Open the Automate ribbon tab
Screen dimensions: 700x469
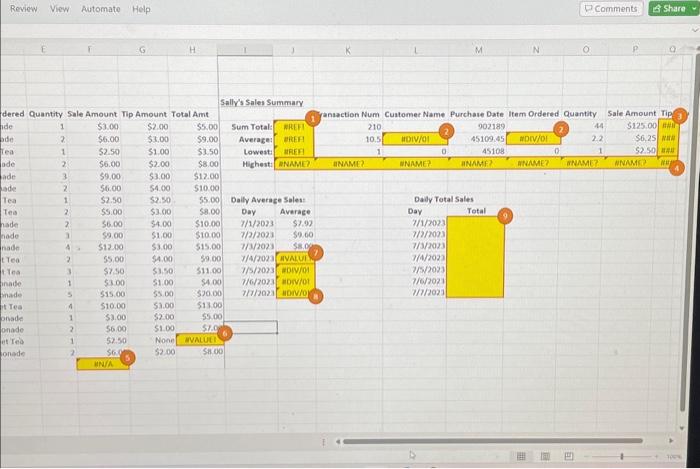(100, 9)
